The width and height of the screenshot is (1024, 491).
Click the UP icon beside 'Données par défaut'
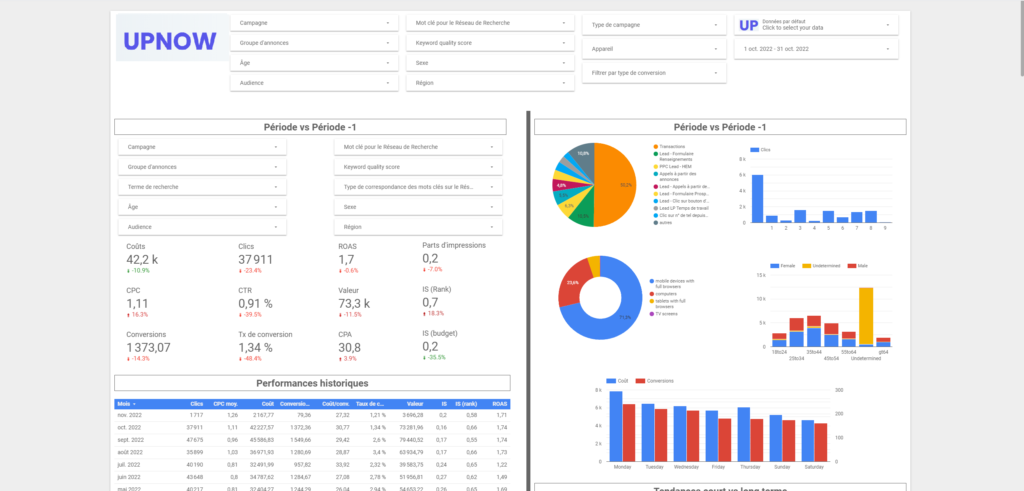(x=748, y=25)
